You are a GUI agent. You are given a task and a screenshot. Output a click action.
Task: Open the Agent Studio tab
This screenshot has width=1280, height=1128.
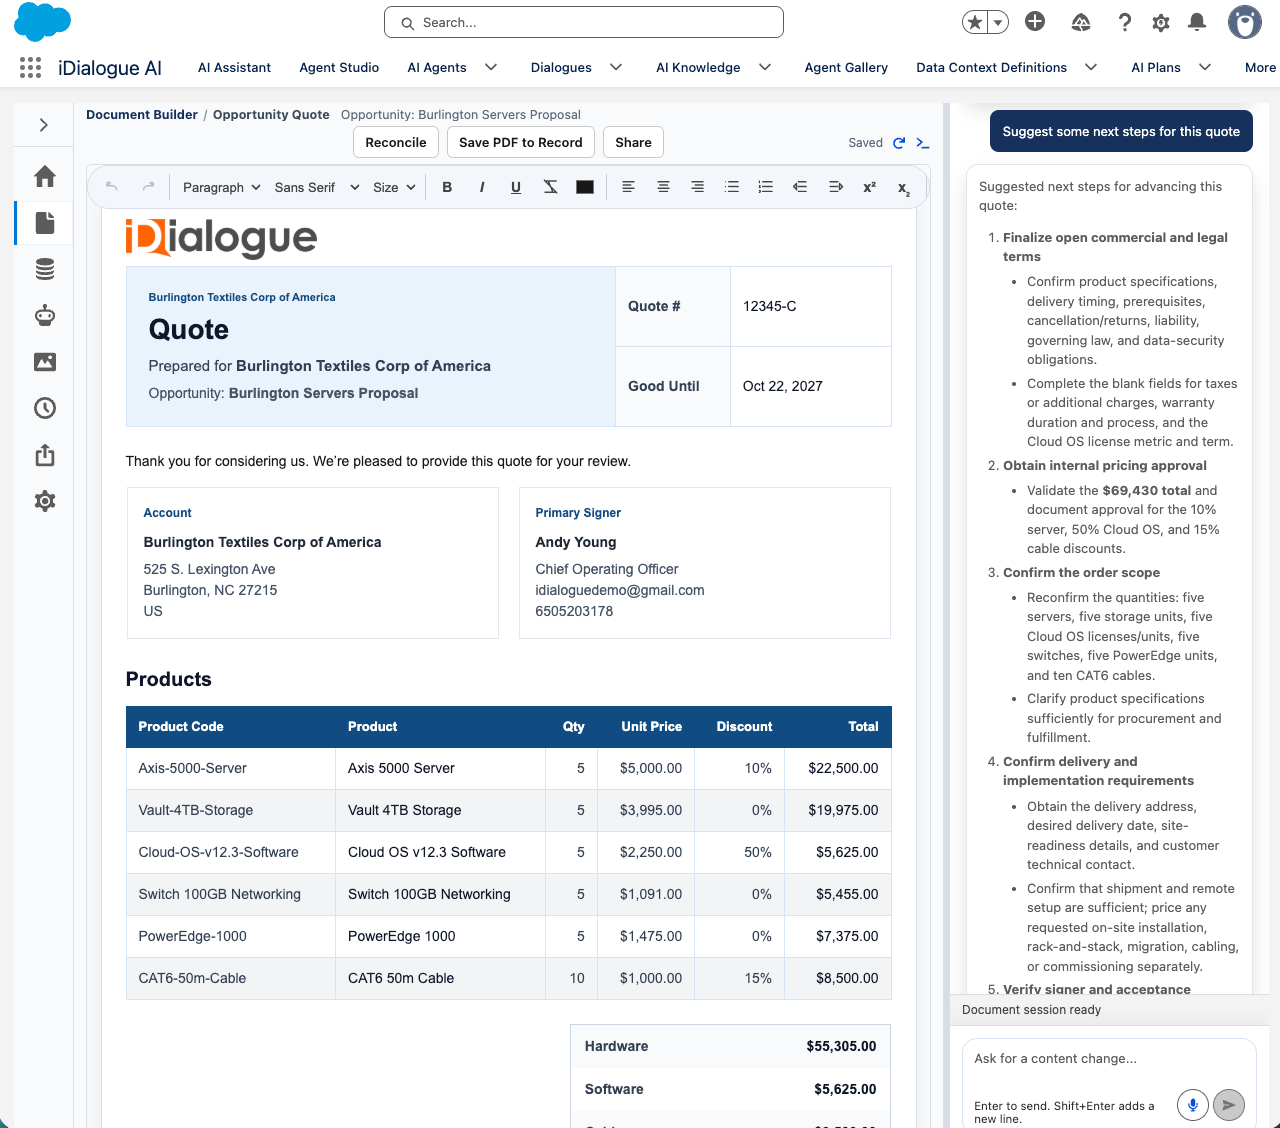coord(339,67)
